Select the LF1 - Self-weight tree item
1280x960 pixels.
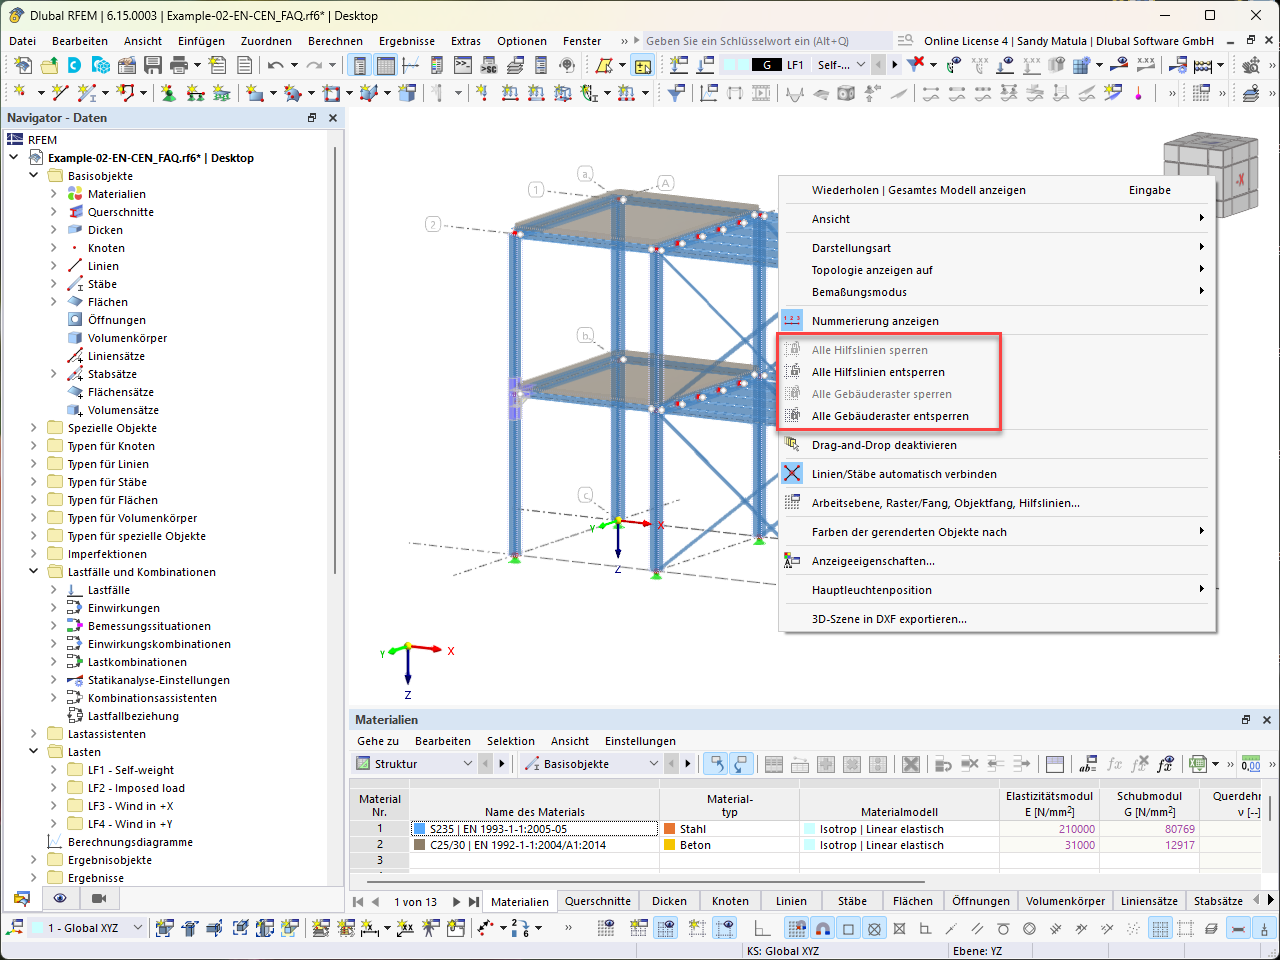click(130, 770)
